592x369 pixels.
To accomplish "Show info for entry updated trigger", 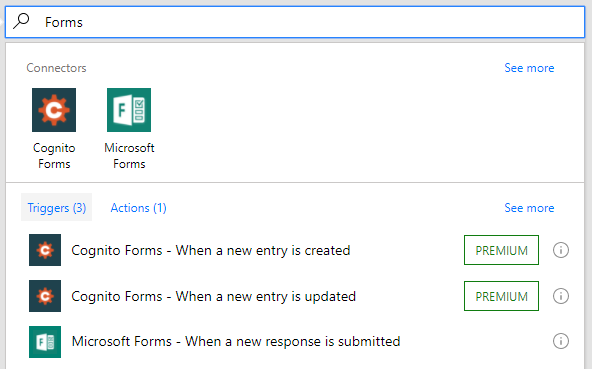I will [x=561, y=296].
